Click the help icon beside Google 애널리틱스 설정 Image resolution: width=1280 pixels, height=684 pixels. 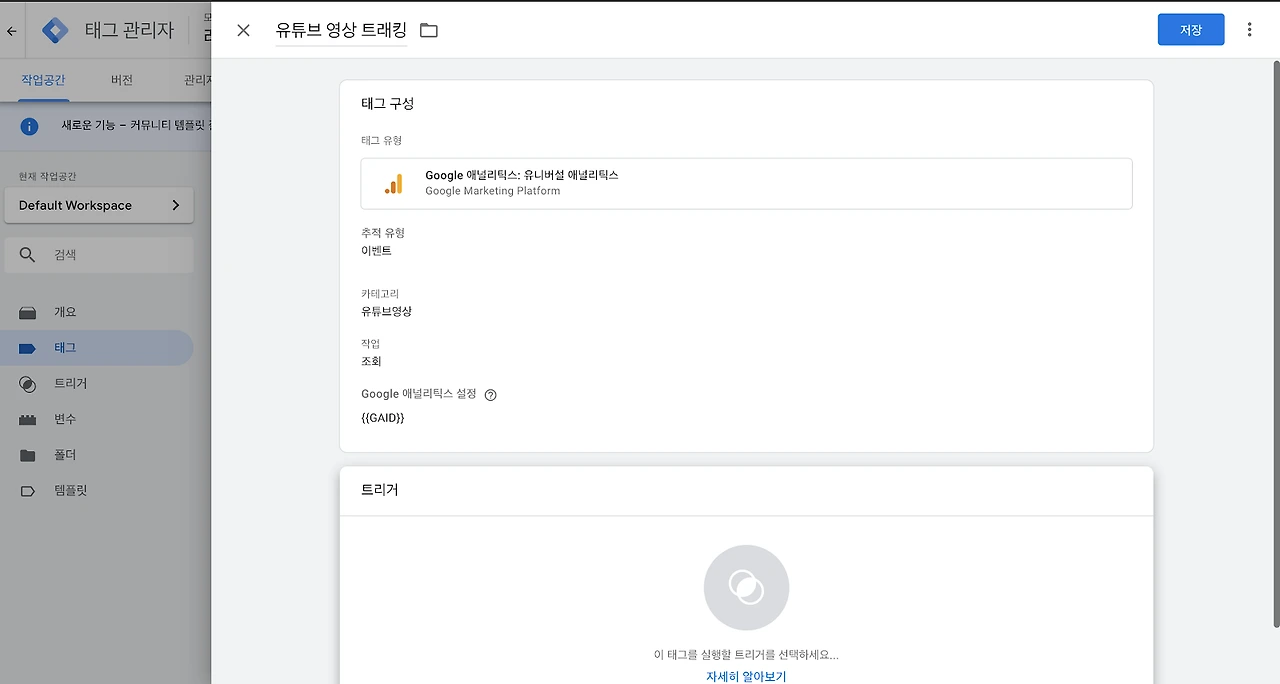(490, 395)
